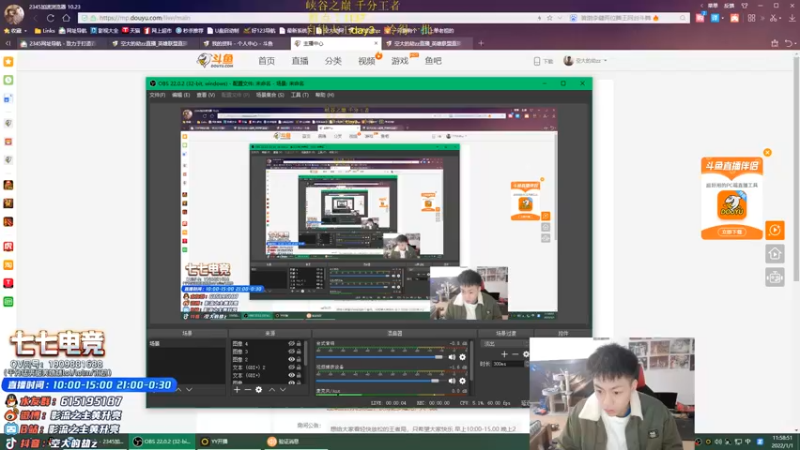This screenshot has height=450, width=800.
Task: Add a source with OBS plus icon
Action: (237, 390)
